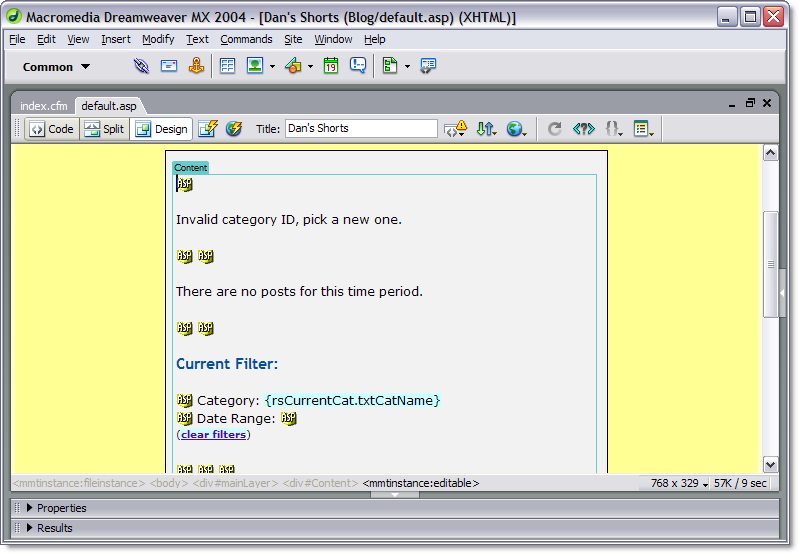Expand the Properties panel
The image size is (799, 554).
coord(60,508)
